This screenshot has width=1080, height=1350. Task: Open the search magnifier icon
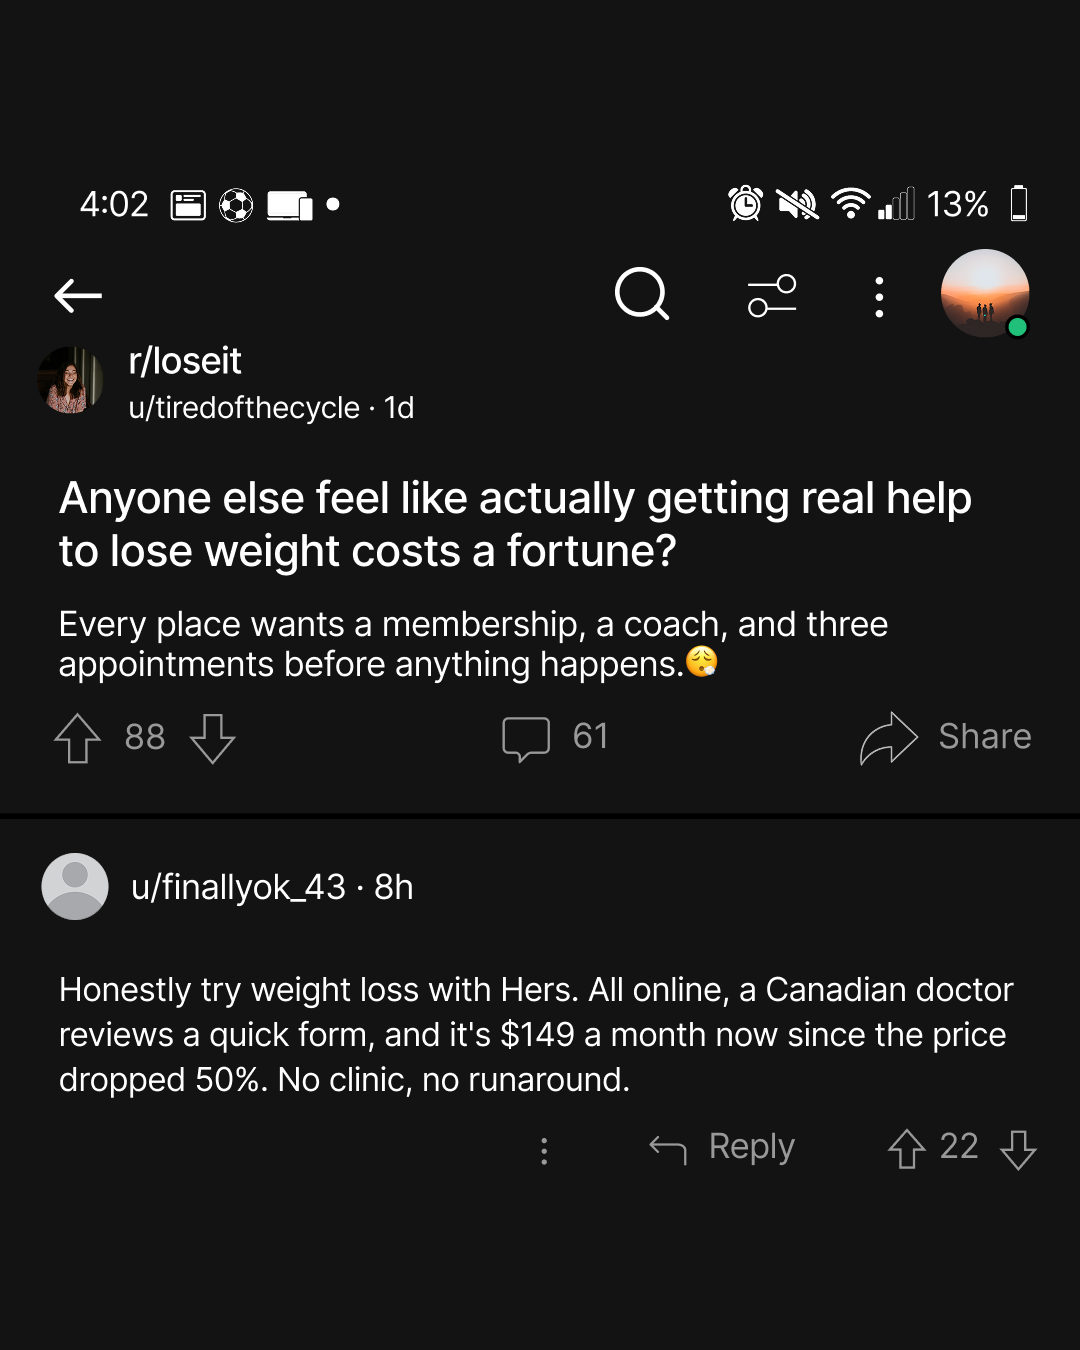642,294
